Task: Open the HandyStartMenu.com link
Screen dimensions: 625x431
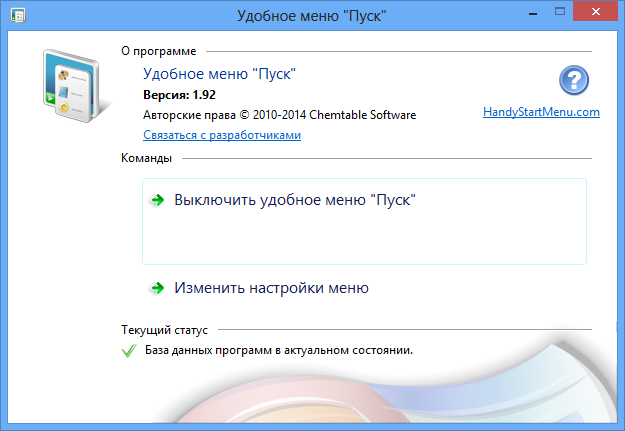Action: (541, 112)
